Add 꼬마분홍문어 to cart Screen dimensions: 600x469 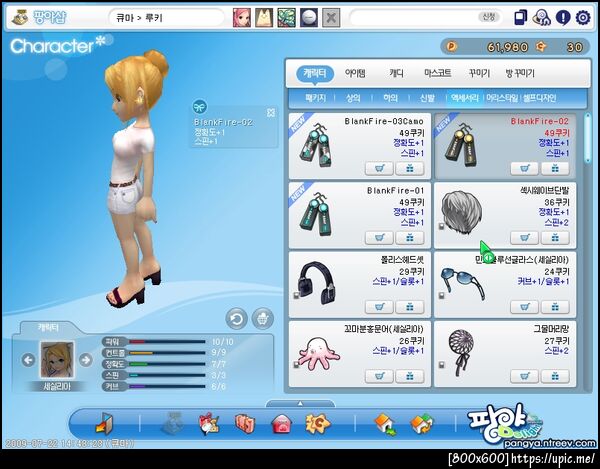point(379,376)
